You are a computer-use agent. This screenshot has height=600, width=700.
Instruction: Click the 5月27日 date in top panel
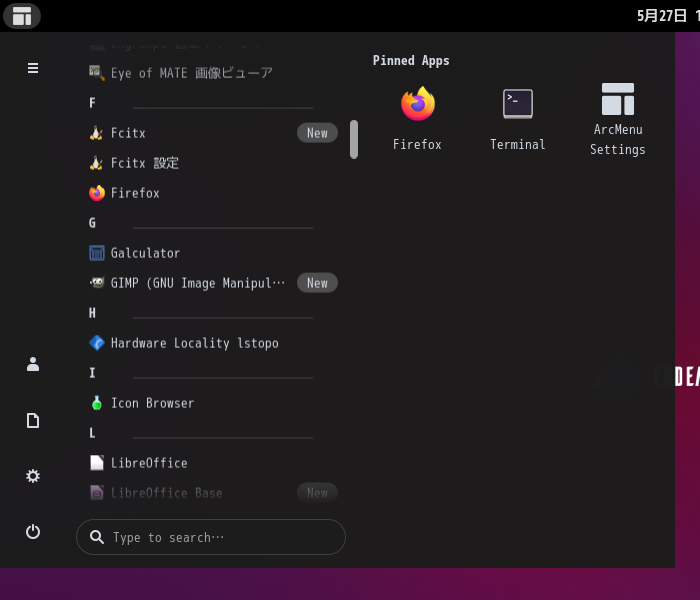[x=661, y=16]
